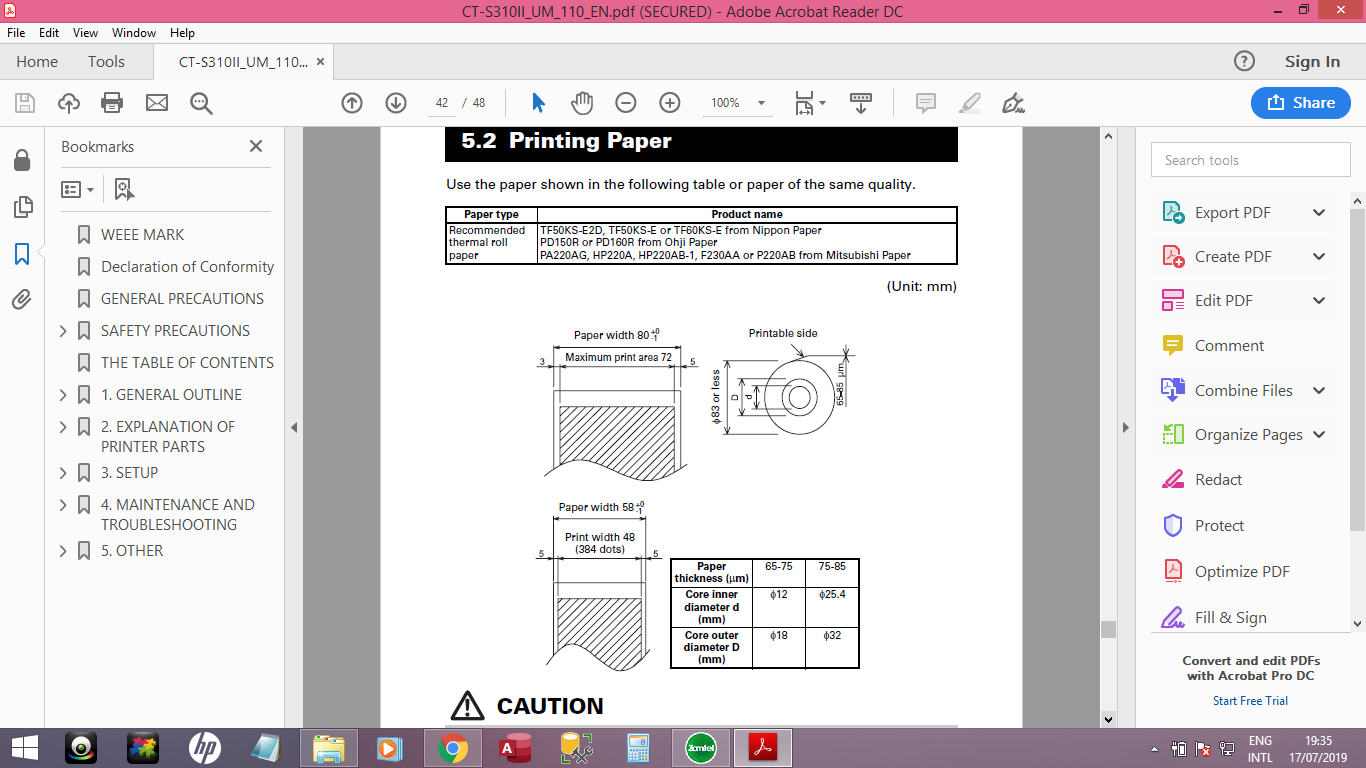This screenshot has height=768, width=1366.
Task: Click the Share button
Action: click(1300, 103)
